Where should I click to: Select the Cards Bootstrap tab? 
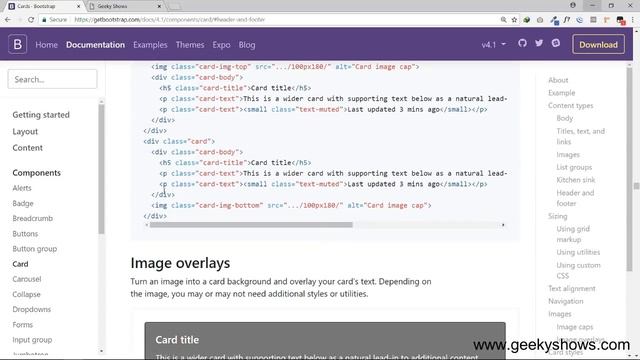pyautogui.click(x=43, y=6)
